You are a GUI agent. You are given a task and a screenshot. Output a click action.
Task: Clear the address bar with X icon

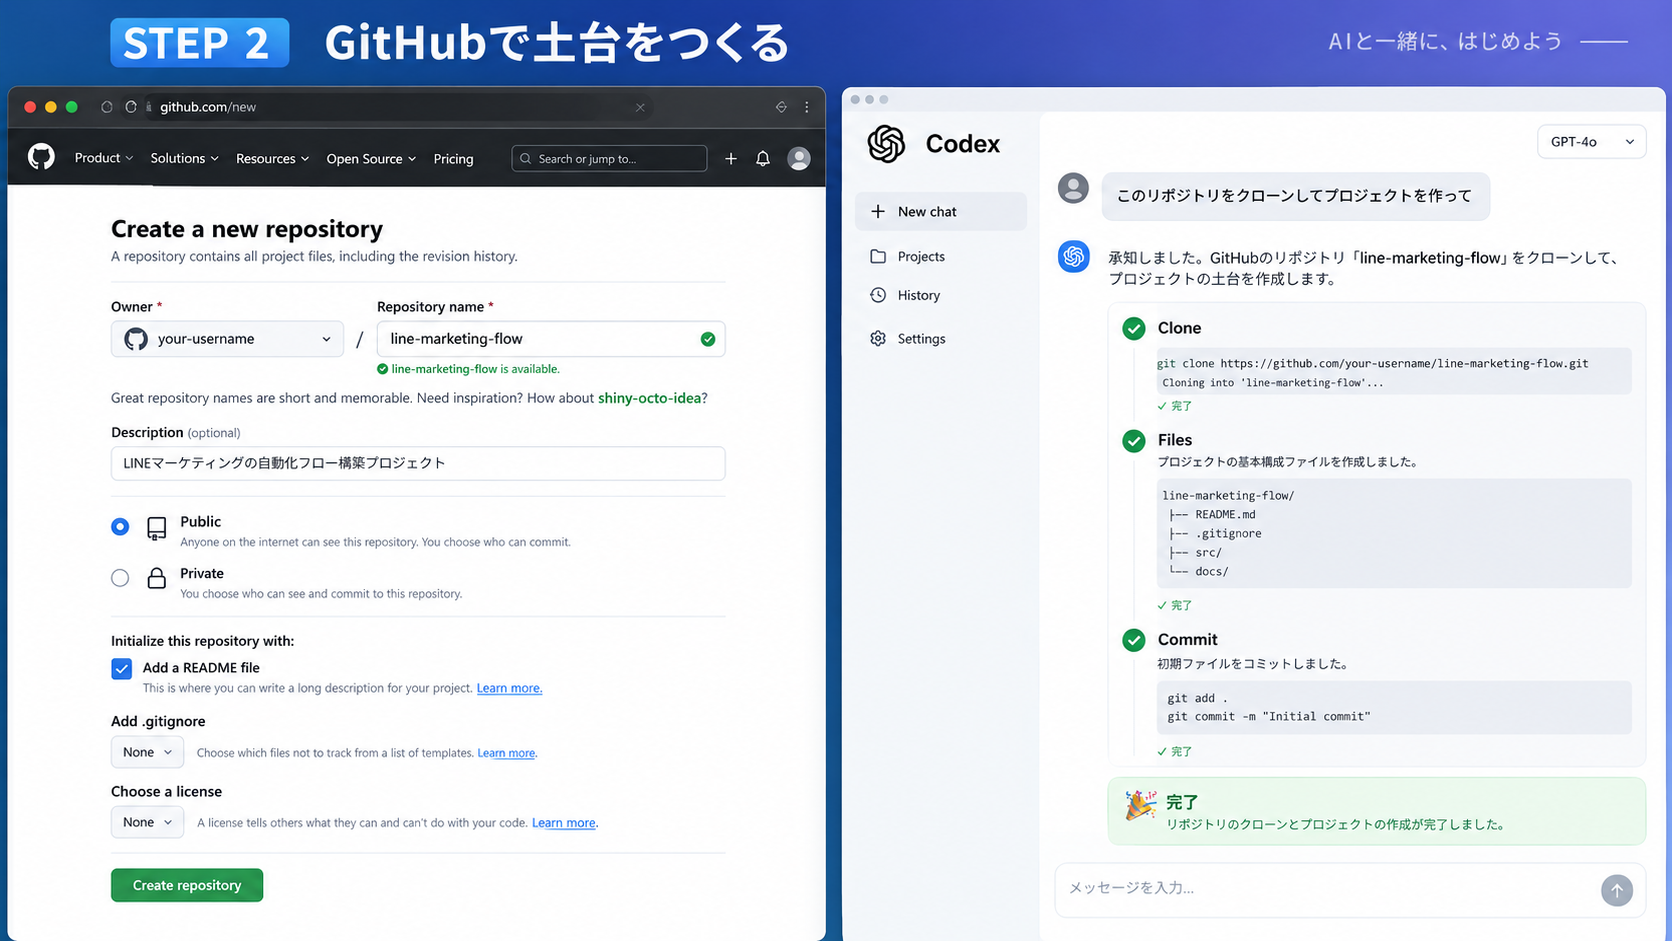(640, 107)
